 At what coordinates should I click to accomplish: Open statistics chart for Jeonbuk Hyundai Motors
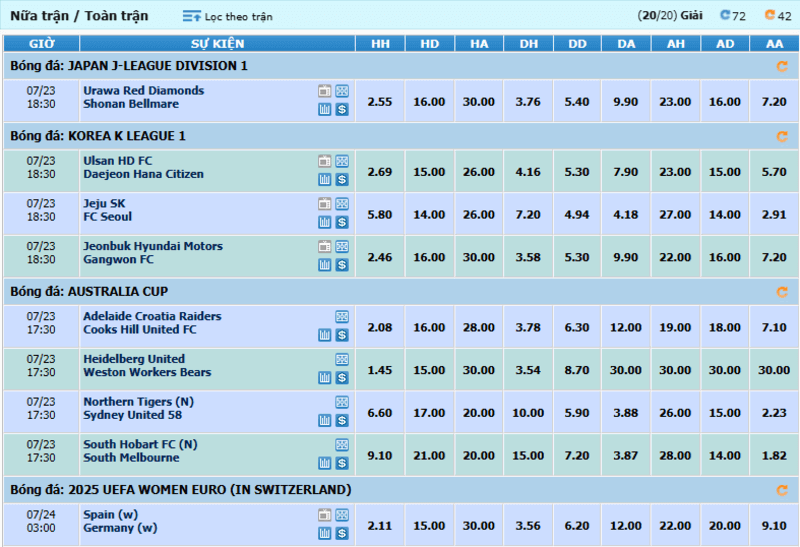[324, 265]
